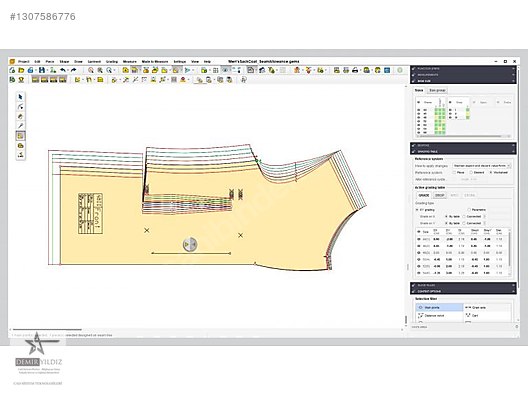Click the piece label box on the pattern

click(91, 213)
